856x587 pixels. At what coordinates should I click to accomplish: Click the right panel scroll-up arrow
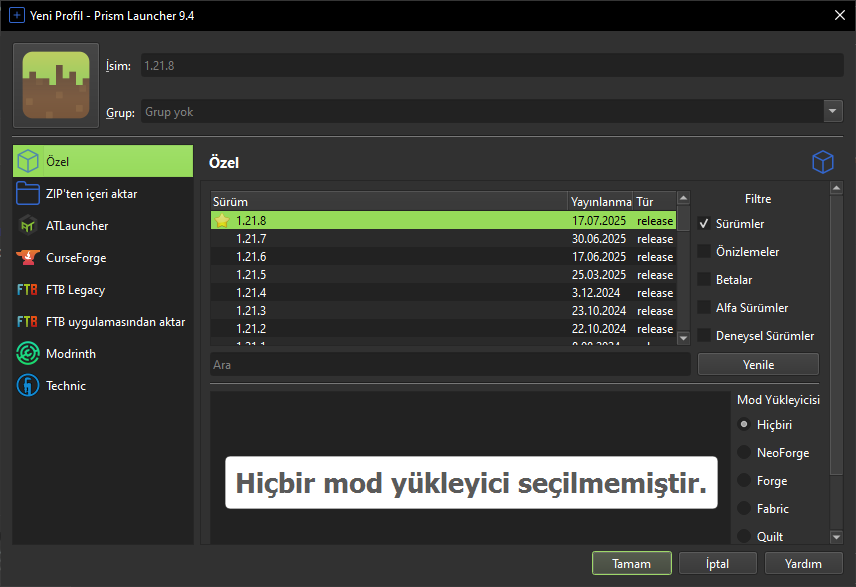pyautogui.click(x=836, y=188)
